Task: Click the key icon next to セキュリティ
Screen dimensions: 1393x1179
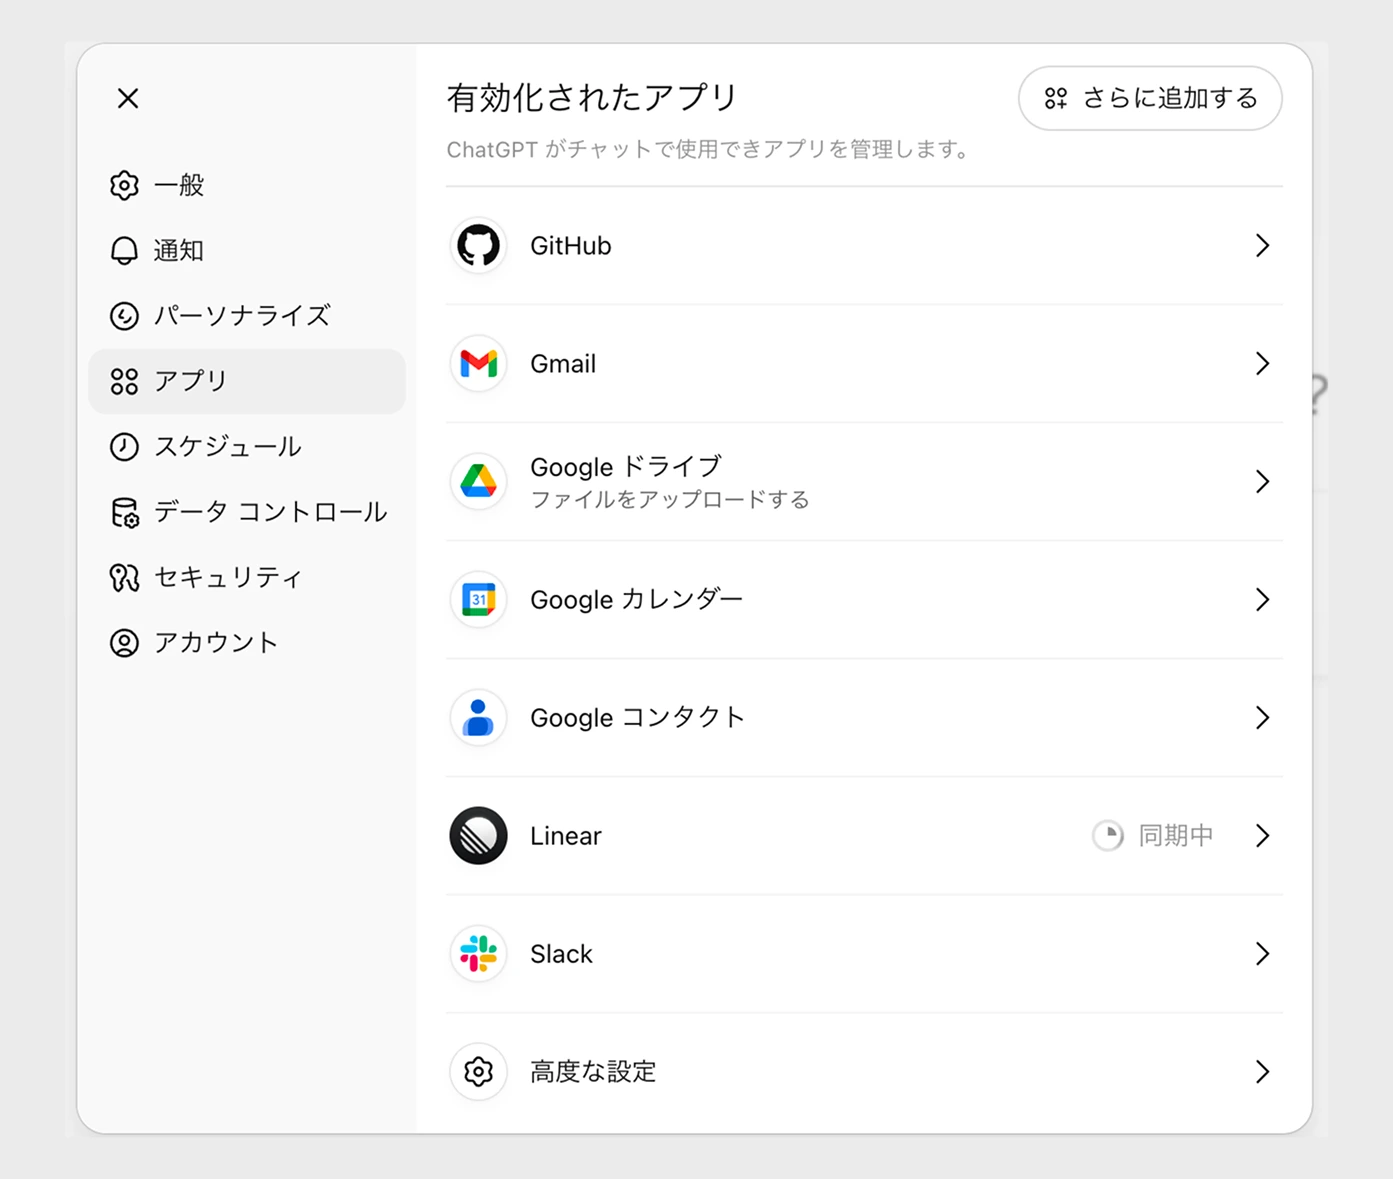Action: point(124,578)
